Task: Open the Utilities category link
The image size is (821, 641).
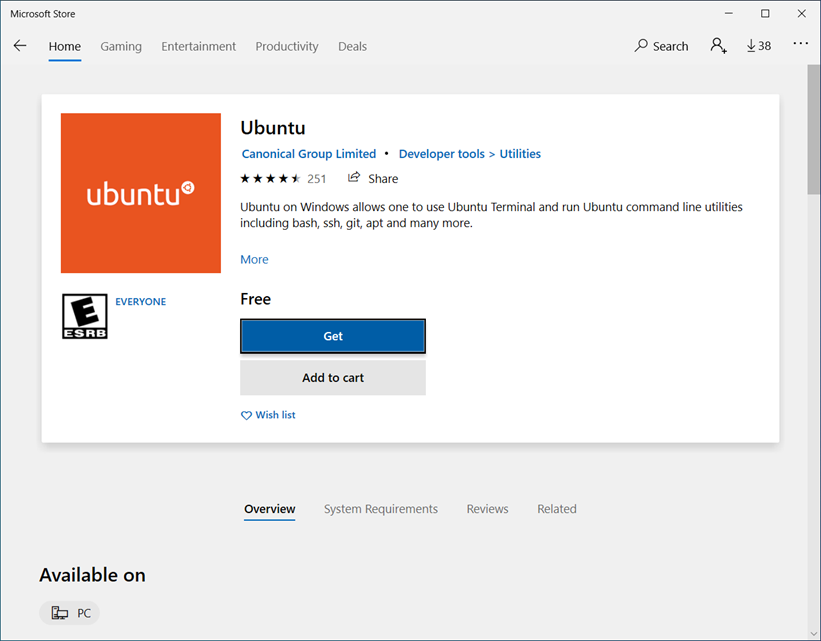Action: click(x=520, y=154)
